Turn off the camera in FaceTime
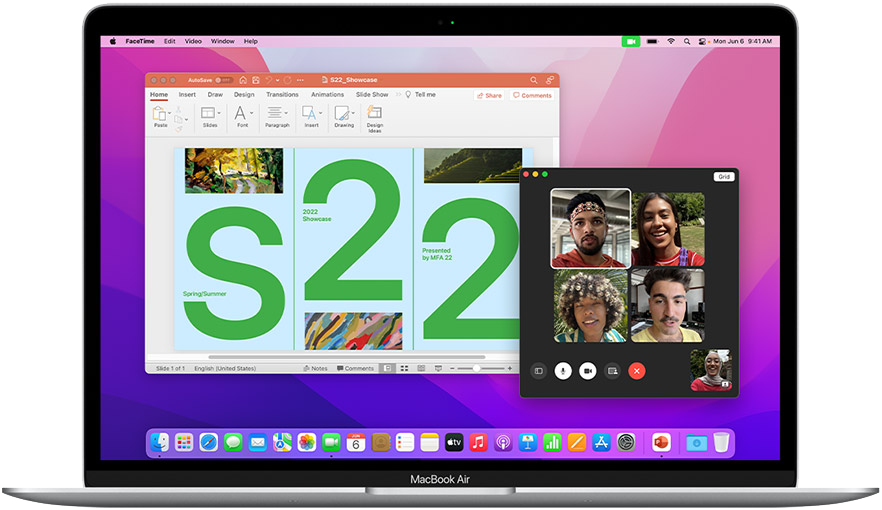The image size is (882, 510). 588,371
